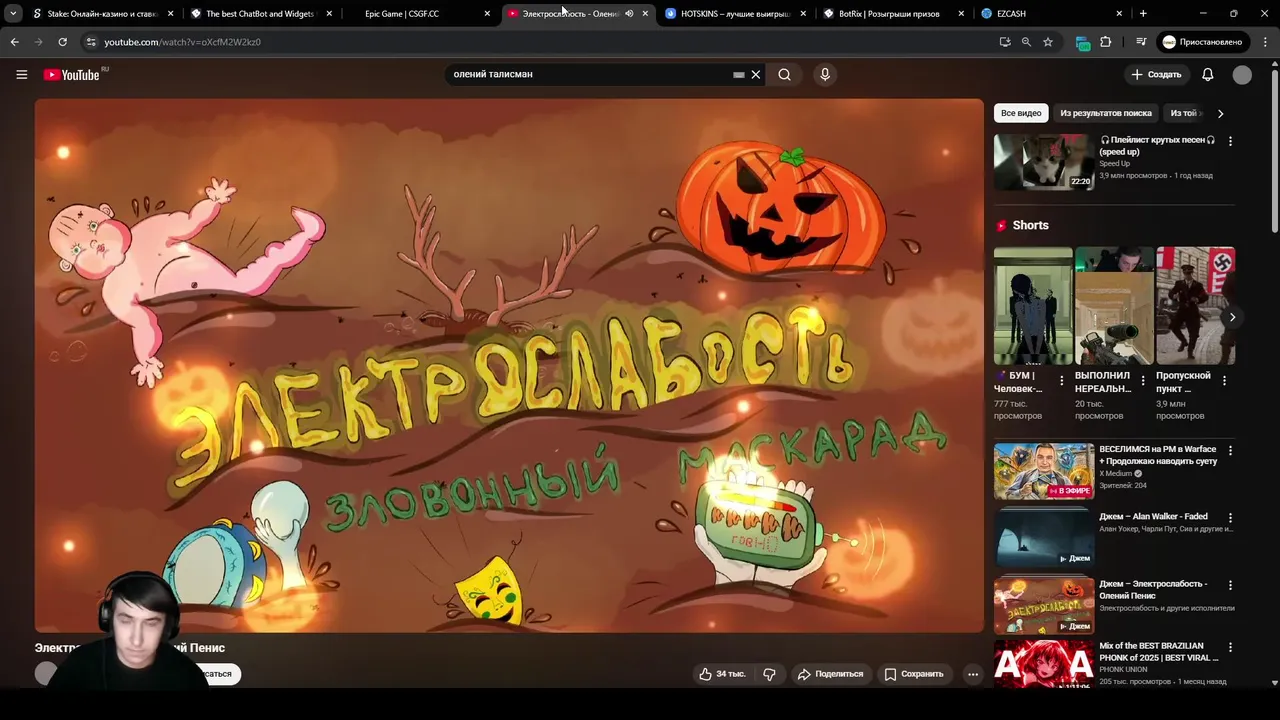Open the Speed Up channel link
The image size is (1280, 720).
click(1114, 164)
